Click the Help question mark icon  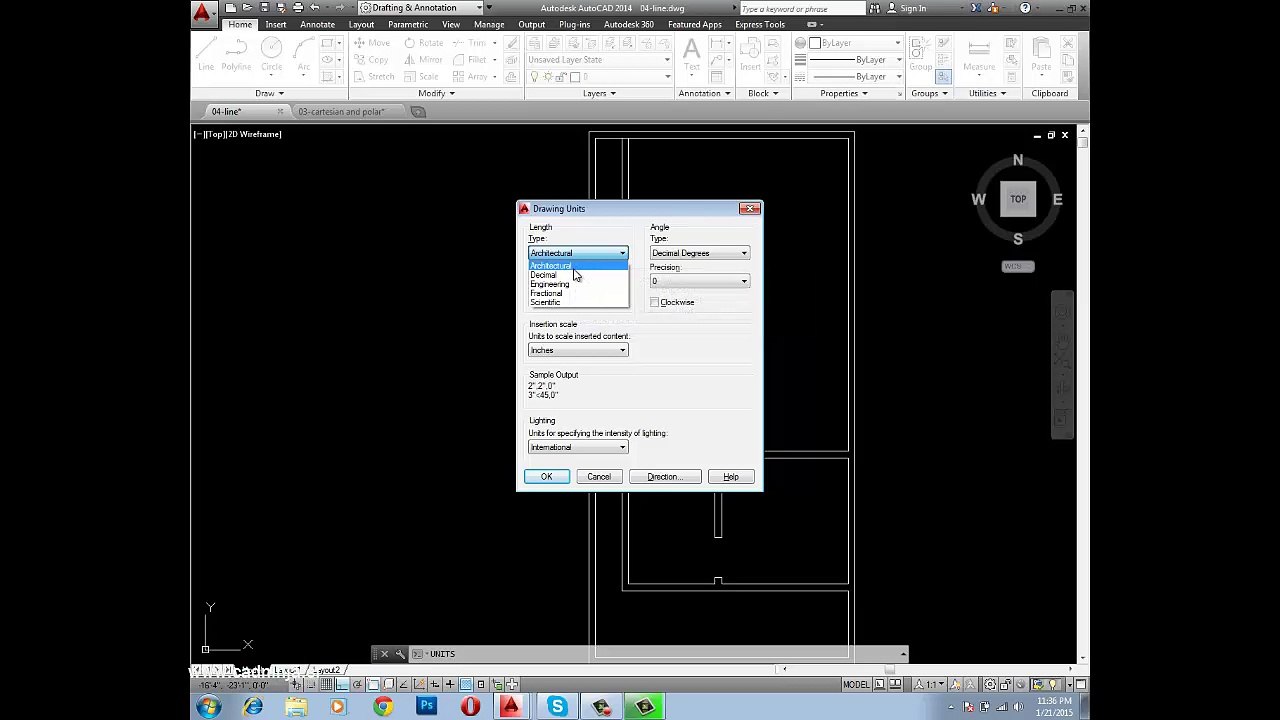point(1025,8)
